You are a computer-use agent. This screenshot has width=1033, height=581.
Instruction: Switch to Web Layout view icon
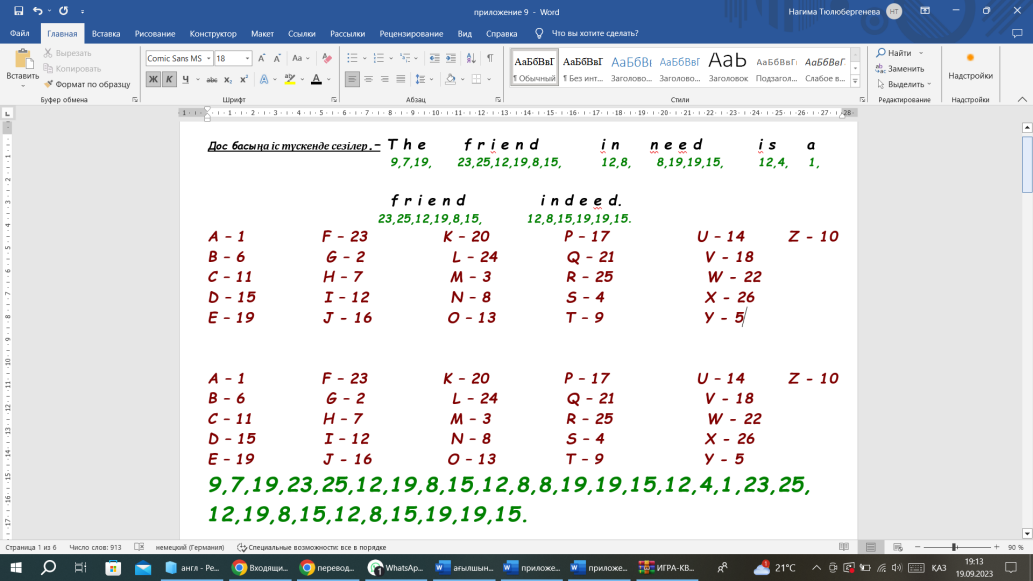click(897, 547)
